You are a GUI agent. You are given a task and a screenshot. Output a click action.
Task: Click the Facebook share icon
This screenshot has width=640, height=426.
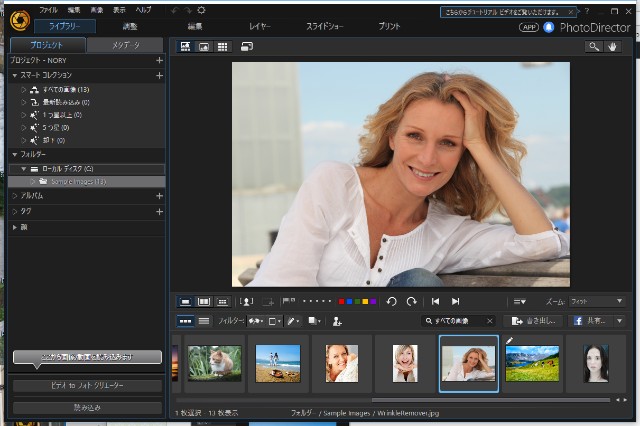click(x=579, y=321)
